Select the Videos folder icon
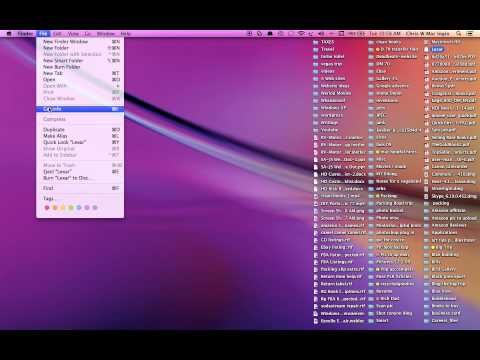This screenshot has height=360, width=480. coord(316,71)
